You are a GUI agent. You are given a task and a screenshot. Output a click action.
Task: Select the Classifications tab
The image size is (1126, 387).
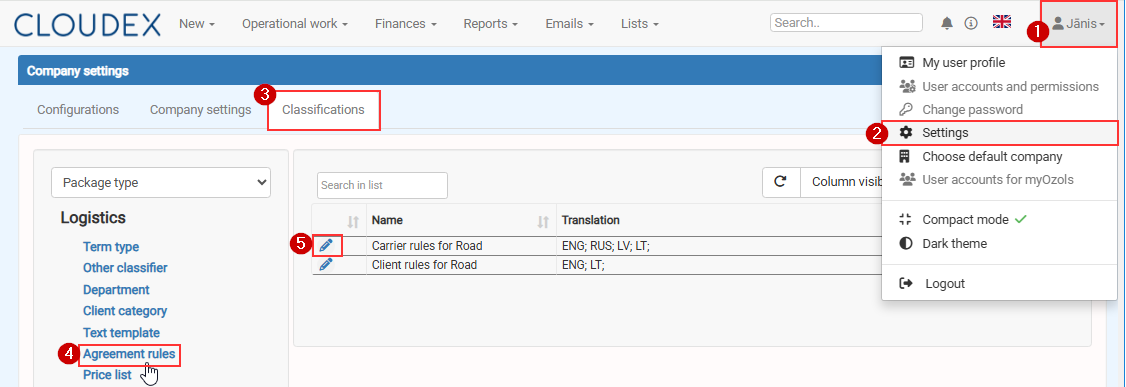[323, 110]
